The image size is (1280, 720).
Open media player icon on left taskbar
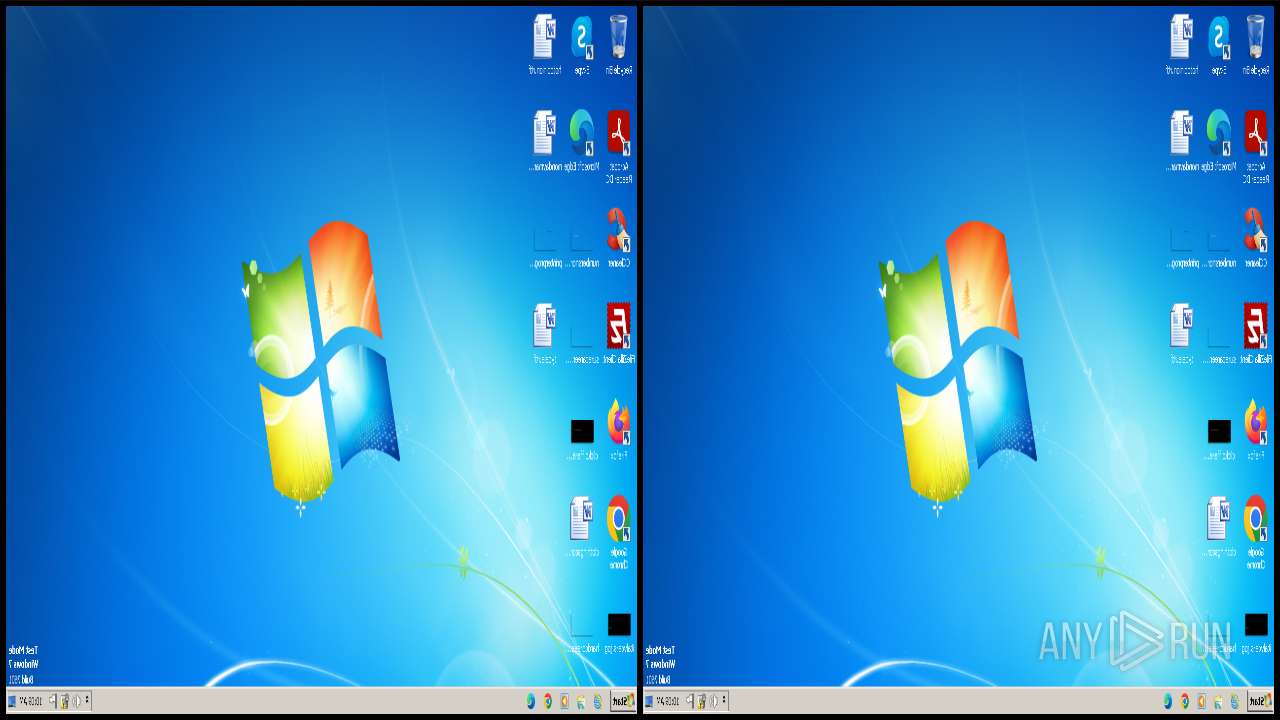click(564, 702)
